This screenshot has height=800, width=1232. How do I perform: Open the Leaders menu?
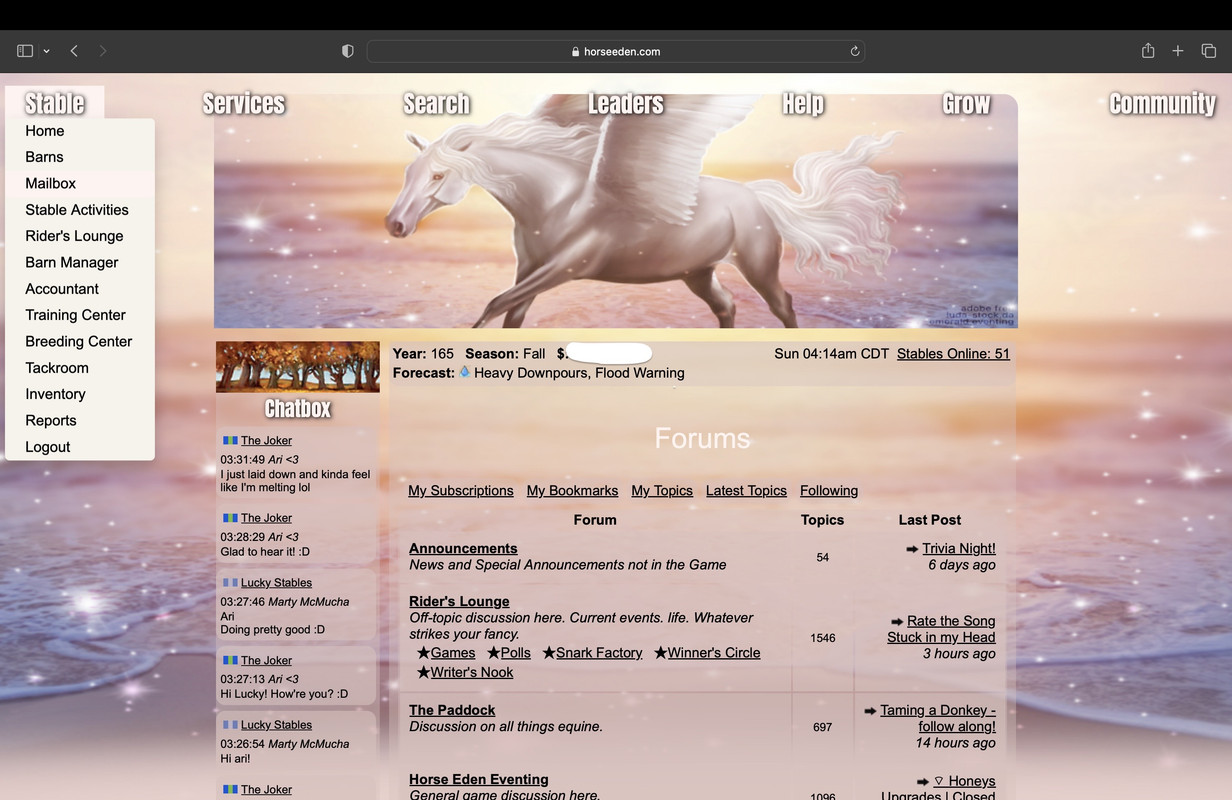click(x=626, y=103)
